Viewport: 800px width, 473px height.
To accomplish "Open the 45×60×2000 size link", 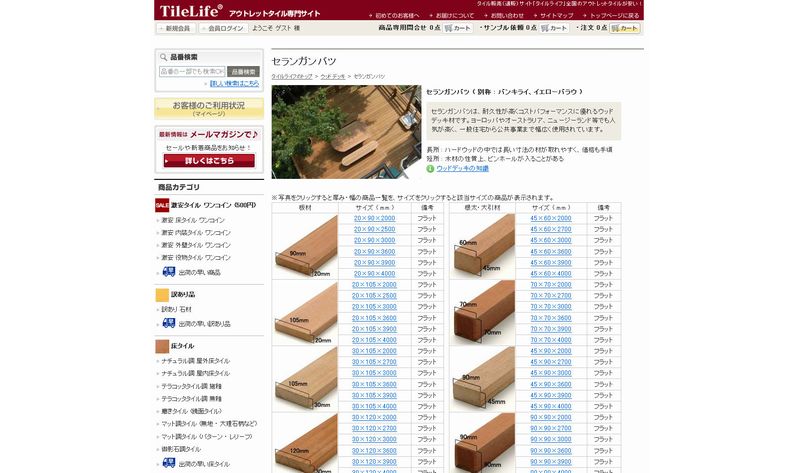I will pyautogui.click(x=551, y=218).
